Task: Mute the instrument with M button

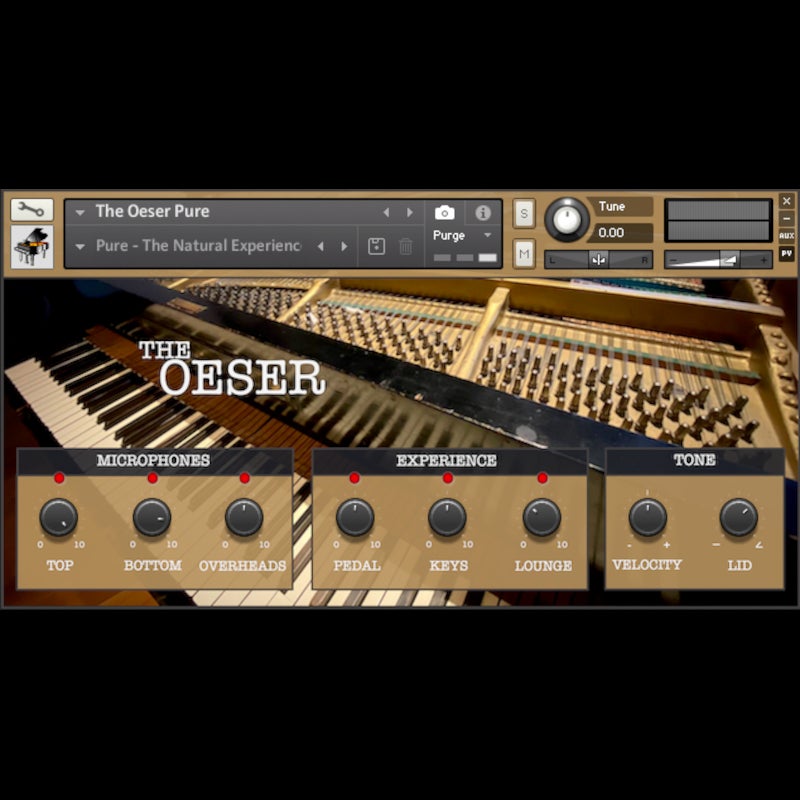Action: click(524, 253)
